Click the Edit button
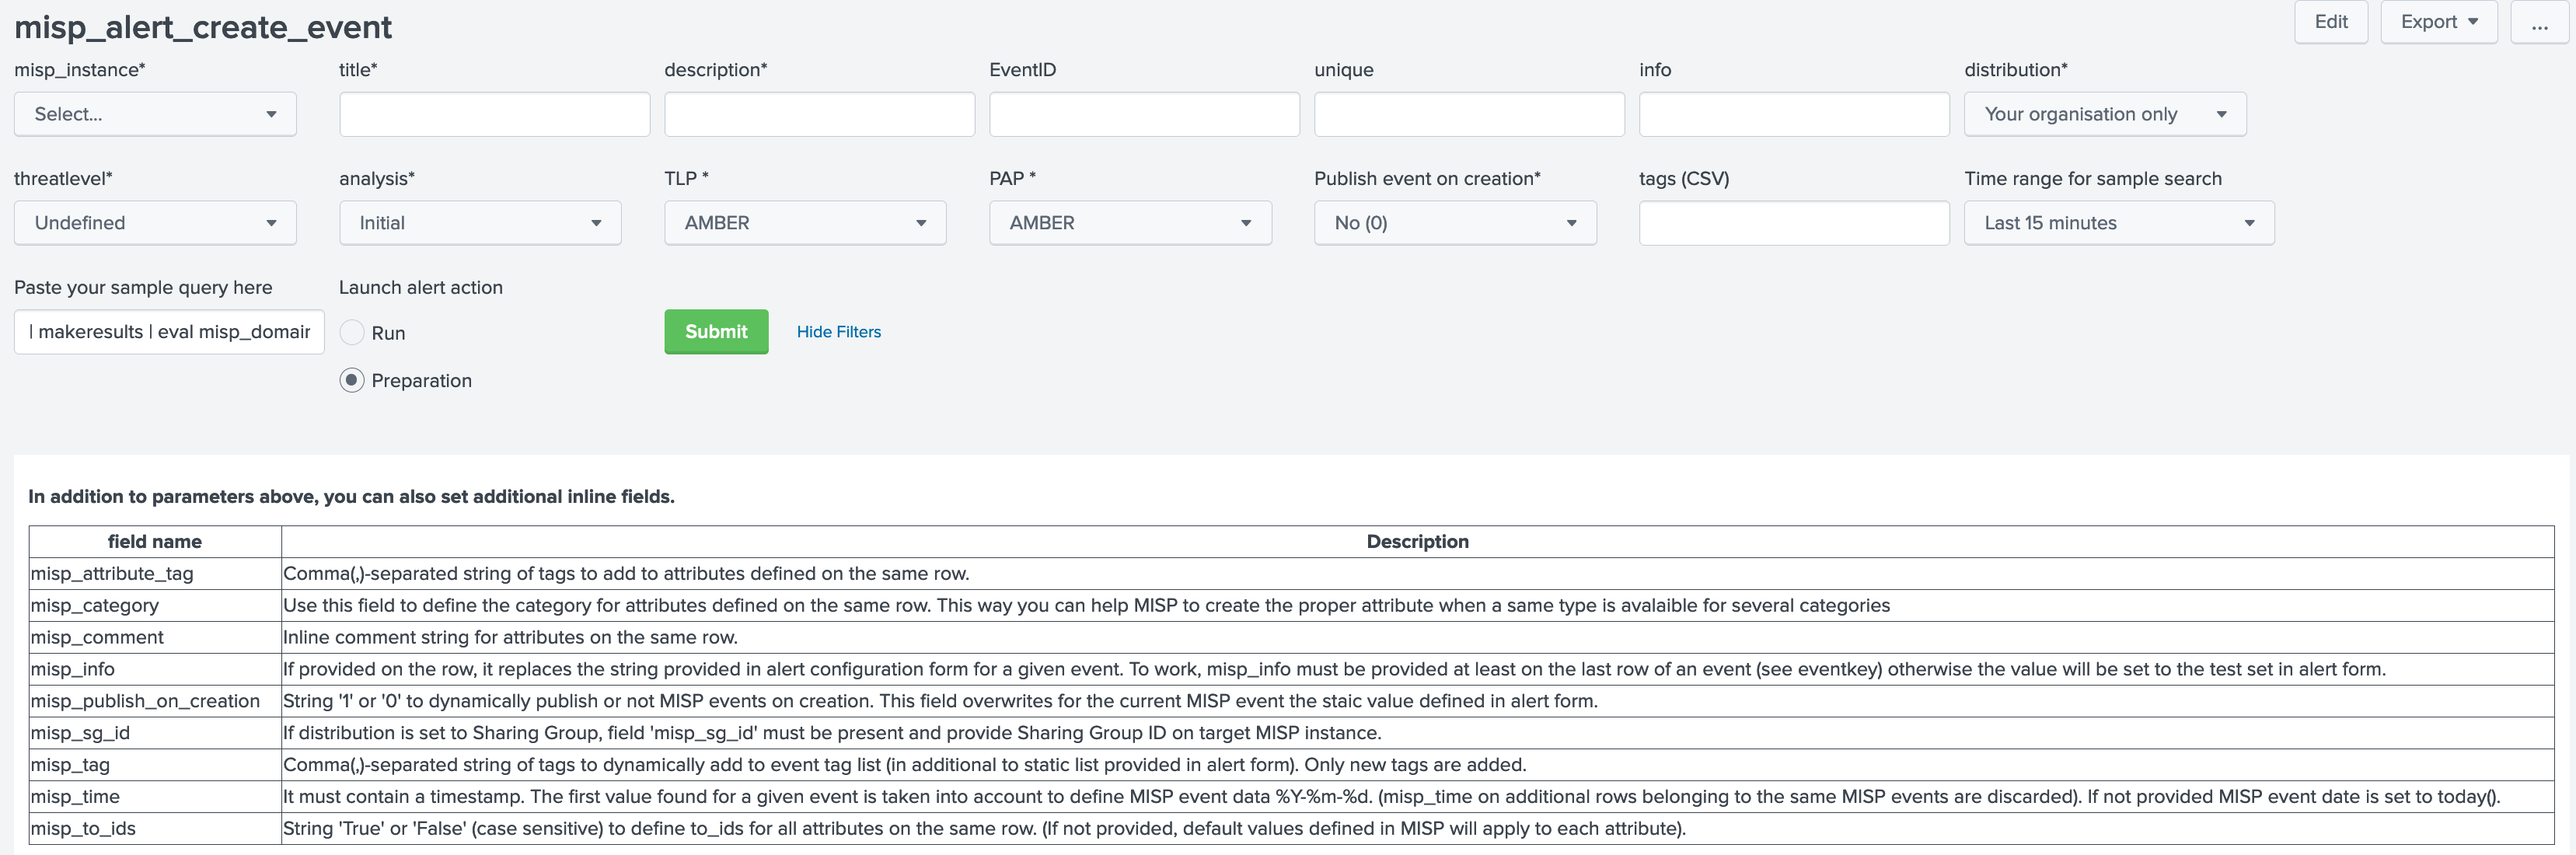The height and width of the screenshot is (855, 2576). pos(2330,22)
